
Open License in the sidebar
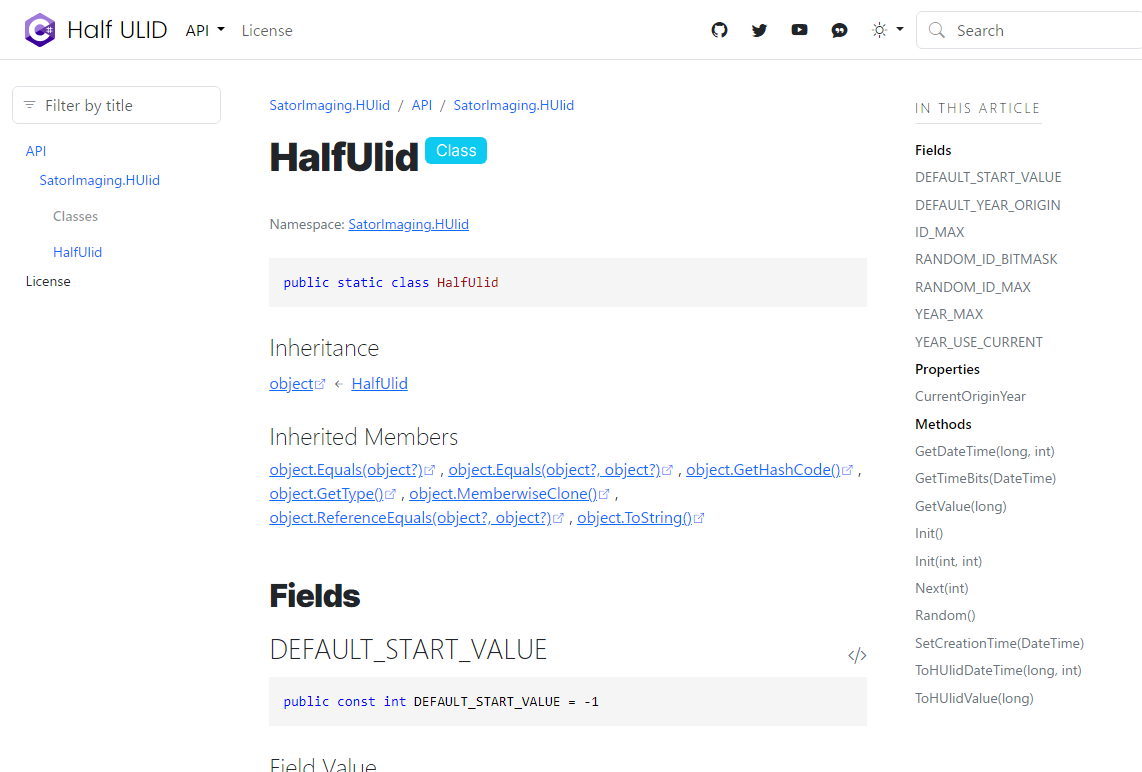pos(48,281)
